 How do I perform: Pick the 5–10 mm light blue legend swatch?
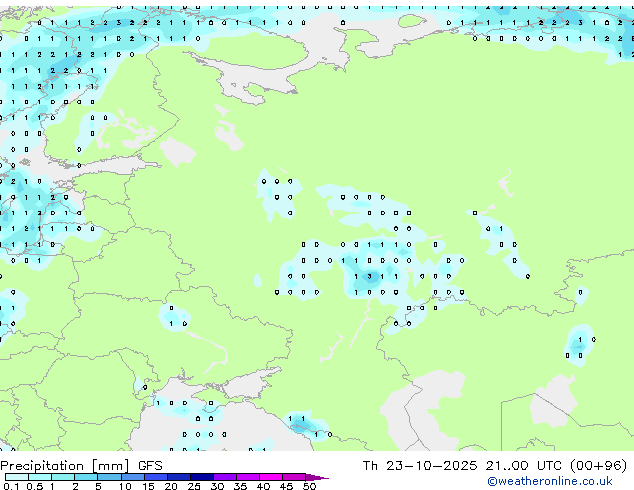coord(109,477)
